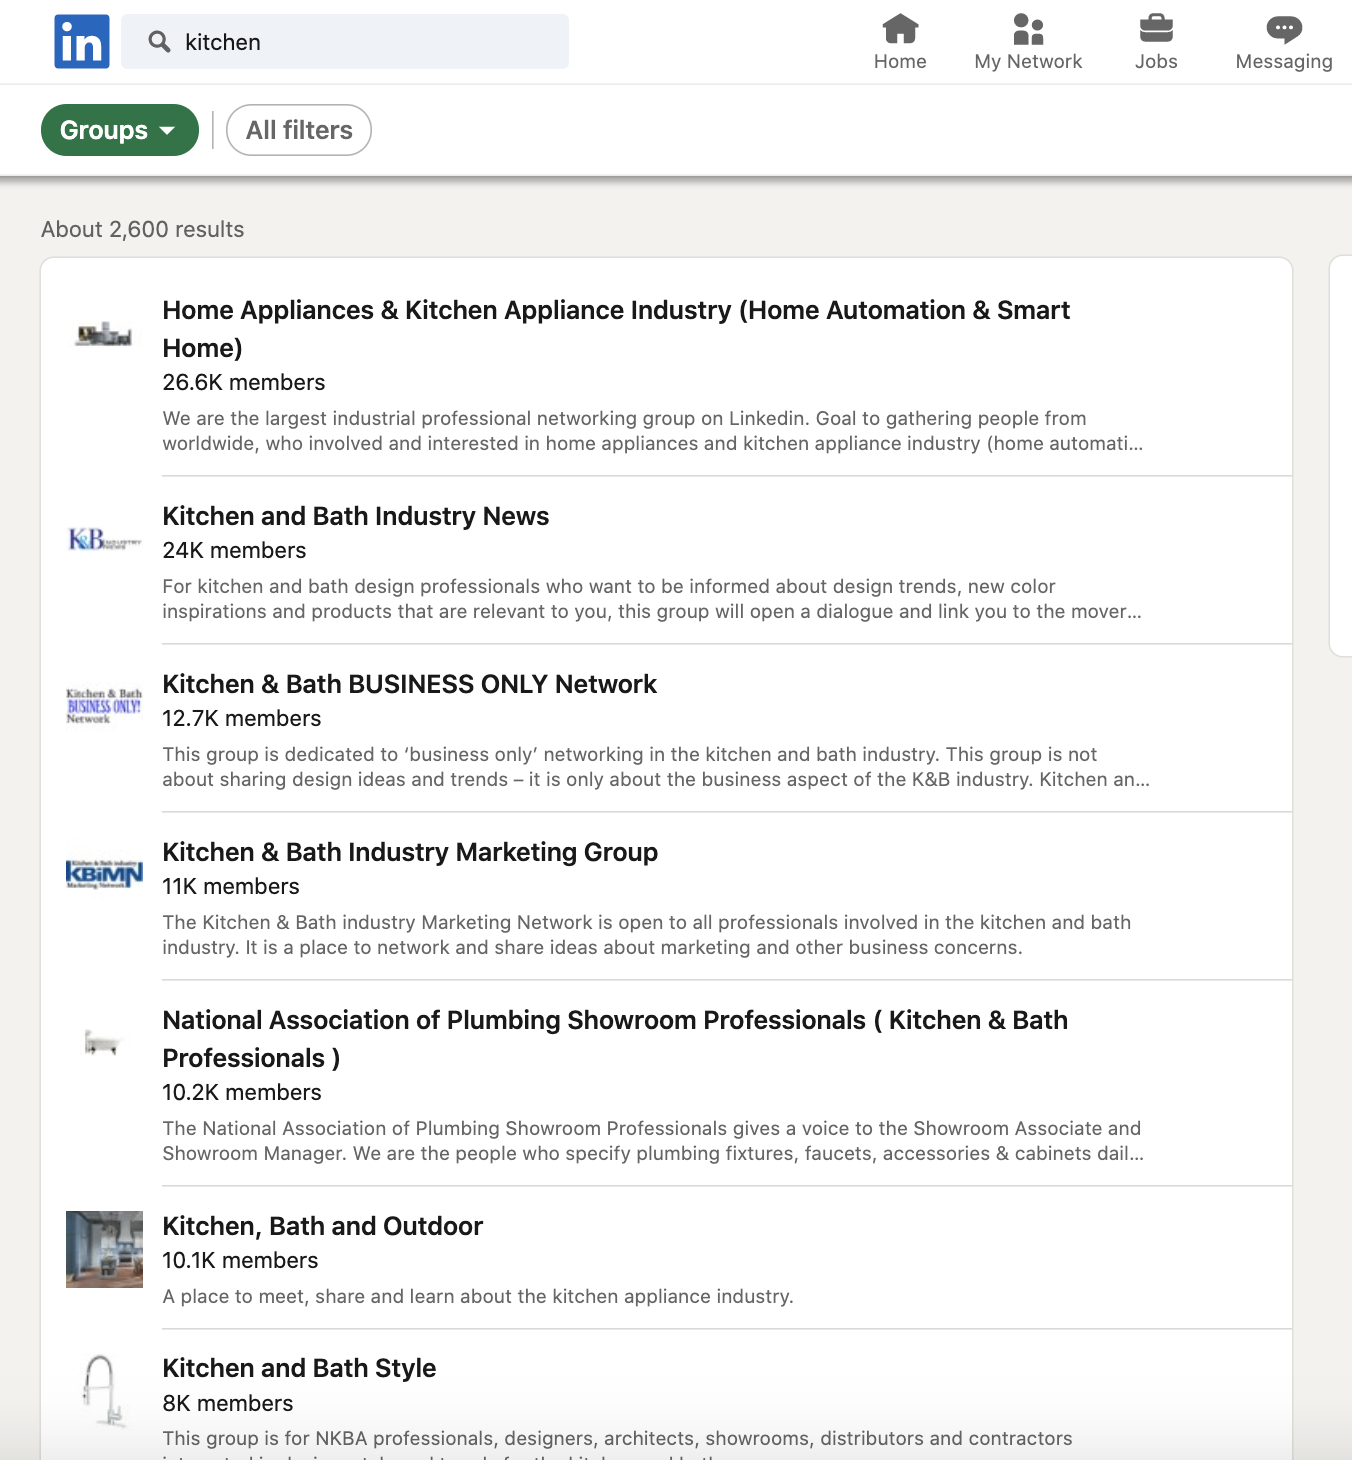Open National Association of Plumbing Showroom Professionals
Screen dimensions: 1352x1460
click(615, 1039)
